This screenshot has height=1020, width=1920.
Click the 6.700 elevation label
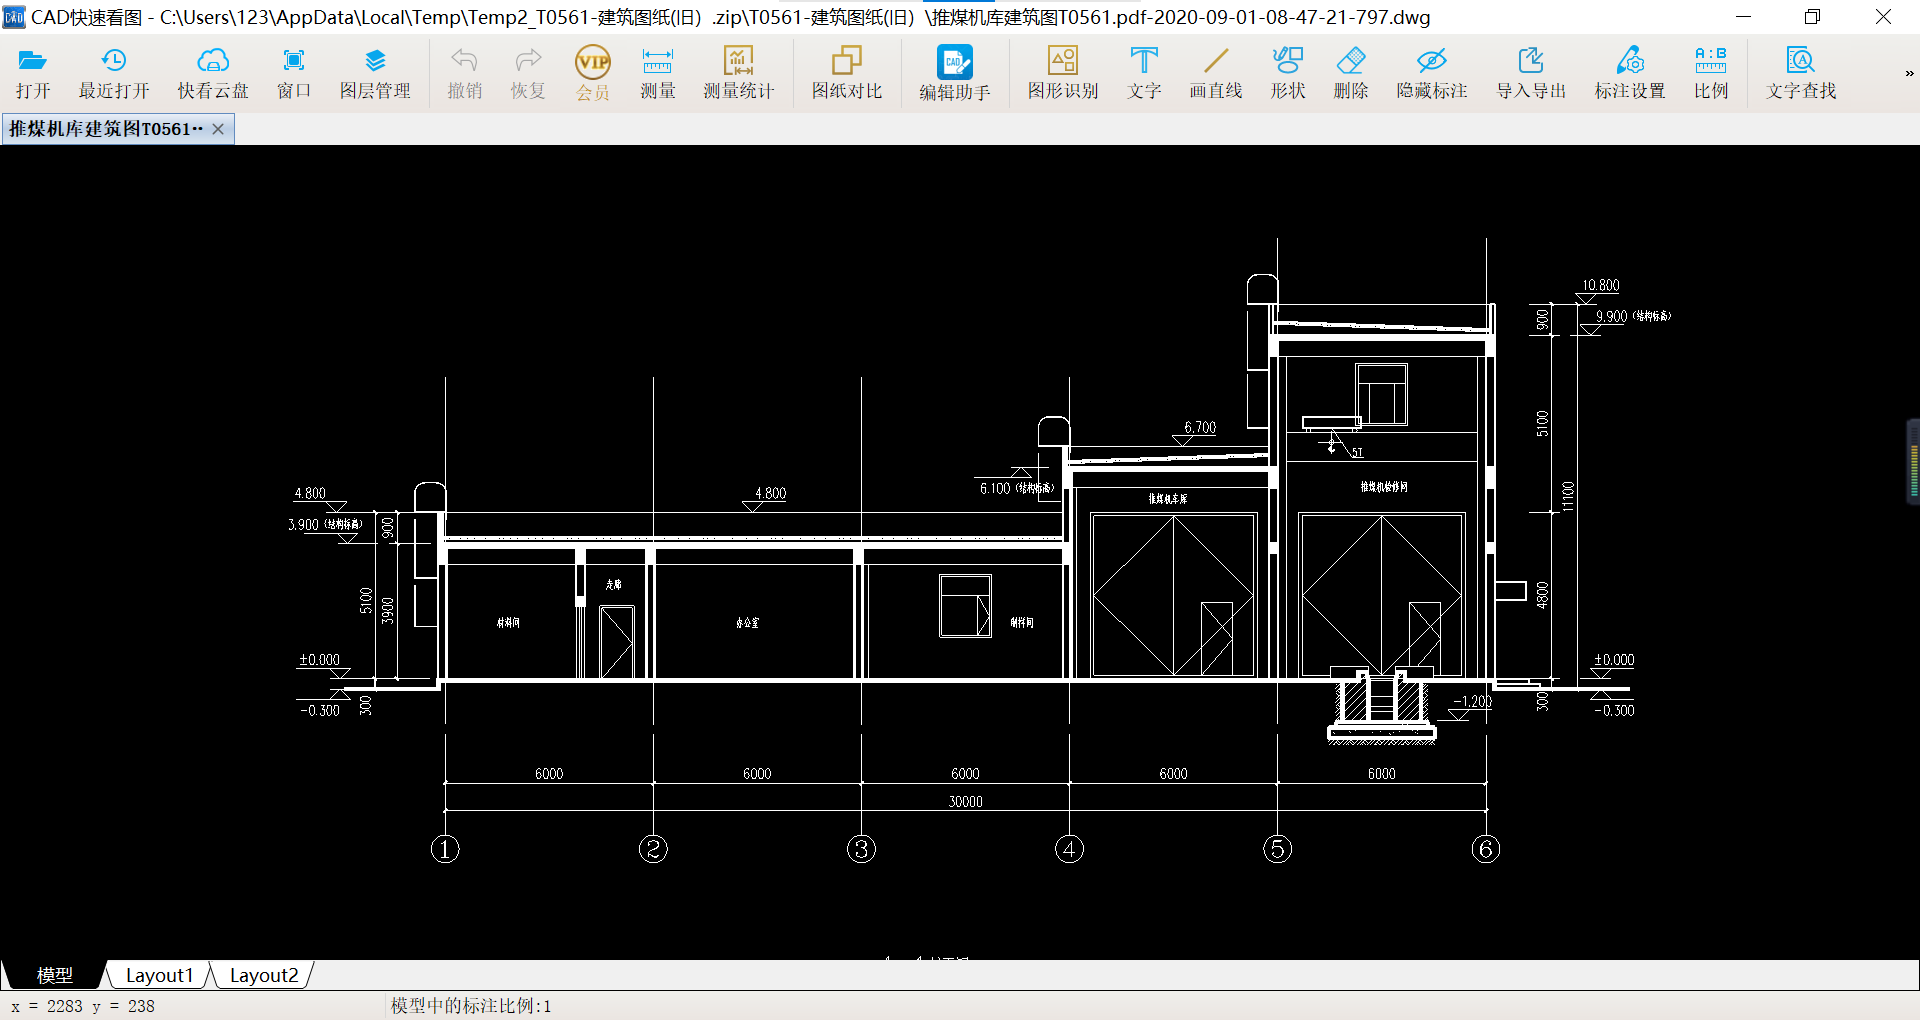pos(1200,427)
